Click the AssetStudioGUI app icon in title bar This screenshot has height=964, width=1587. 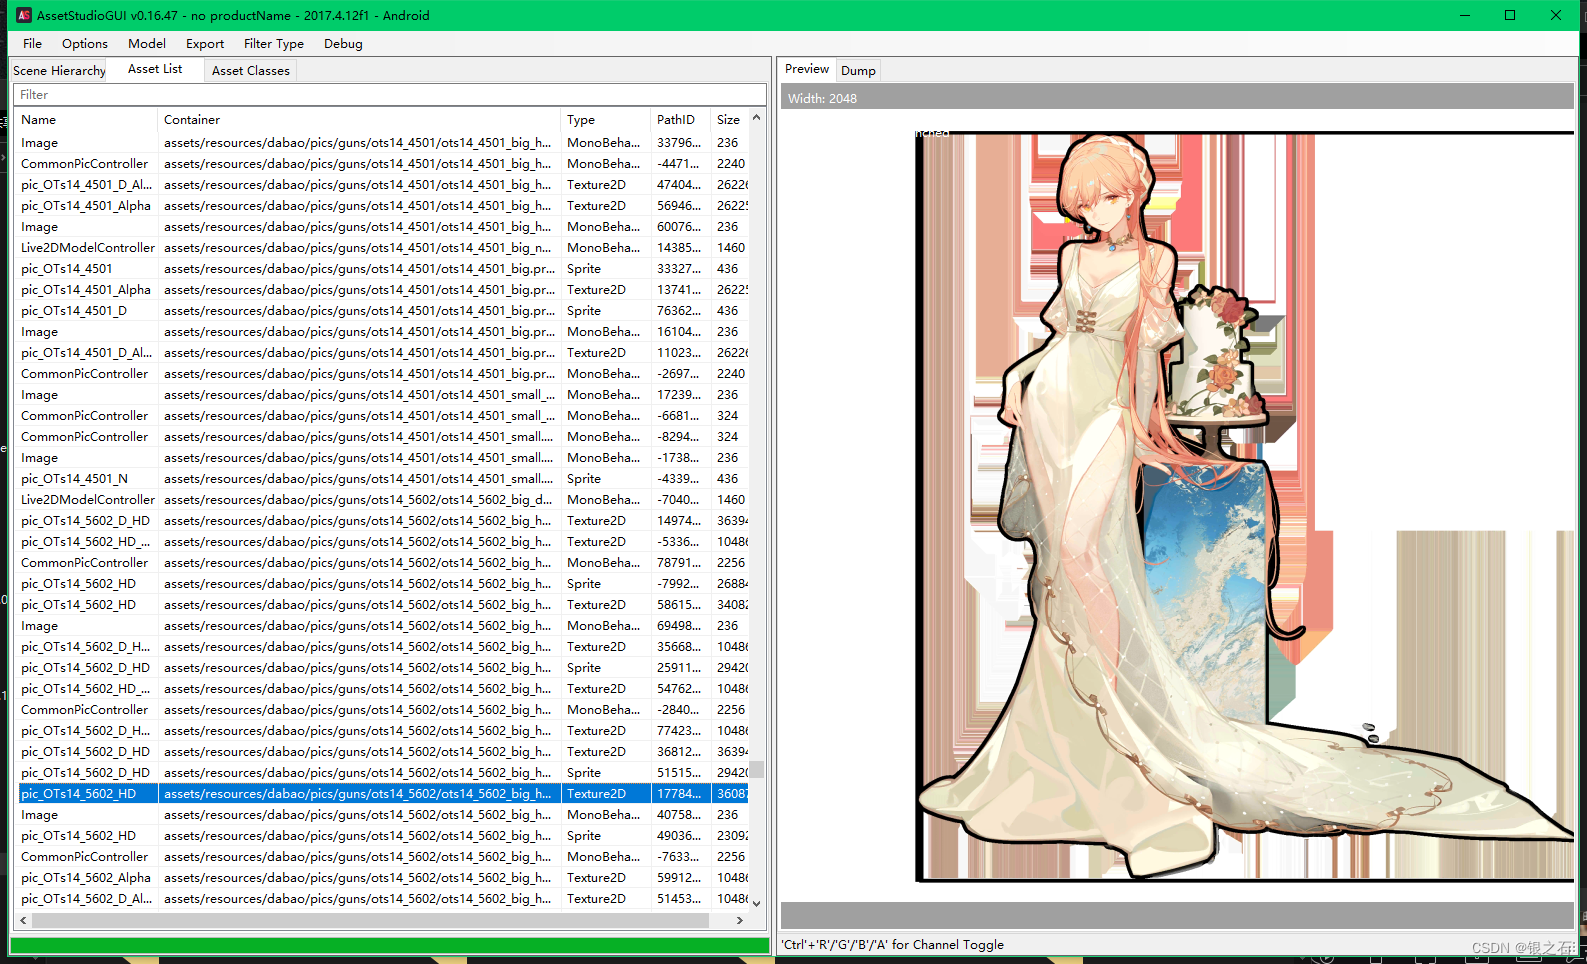24,15
